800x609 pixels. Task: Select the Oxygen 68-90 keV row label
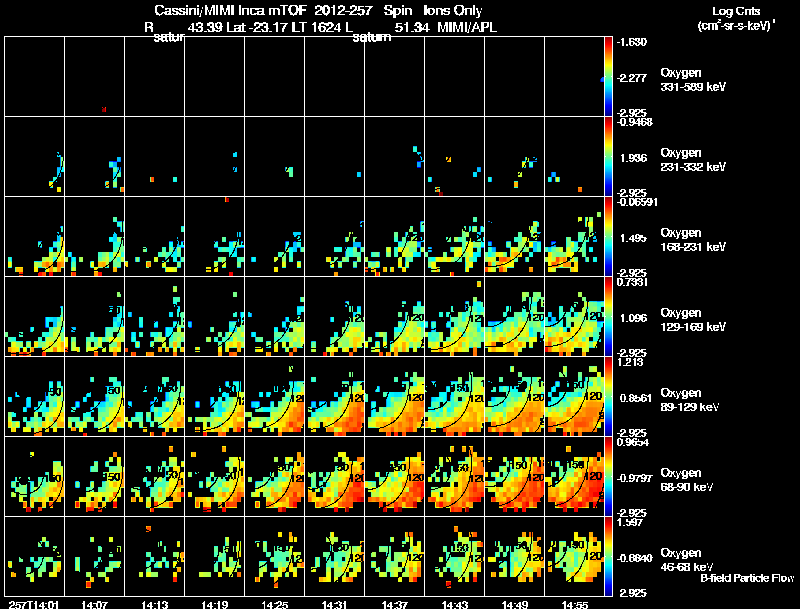(x=686, y=479)
